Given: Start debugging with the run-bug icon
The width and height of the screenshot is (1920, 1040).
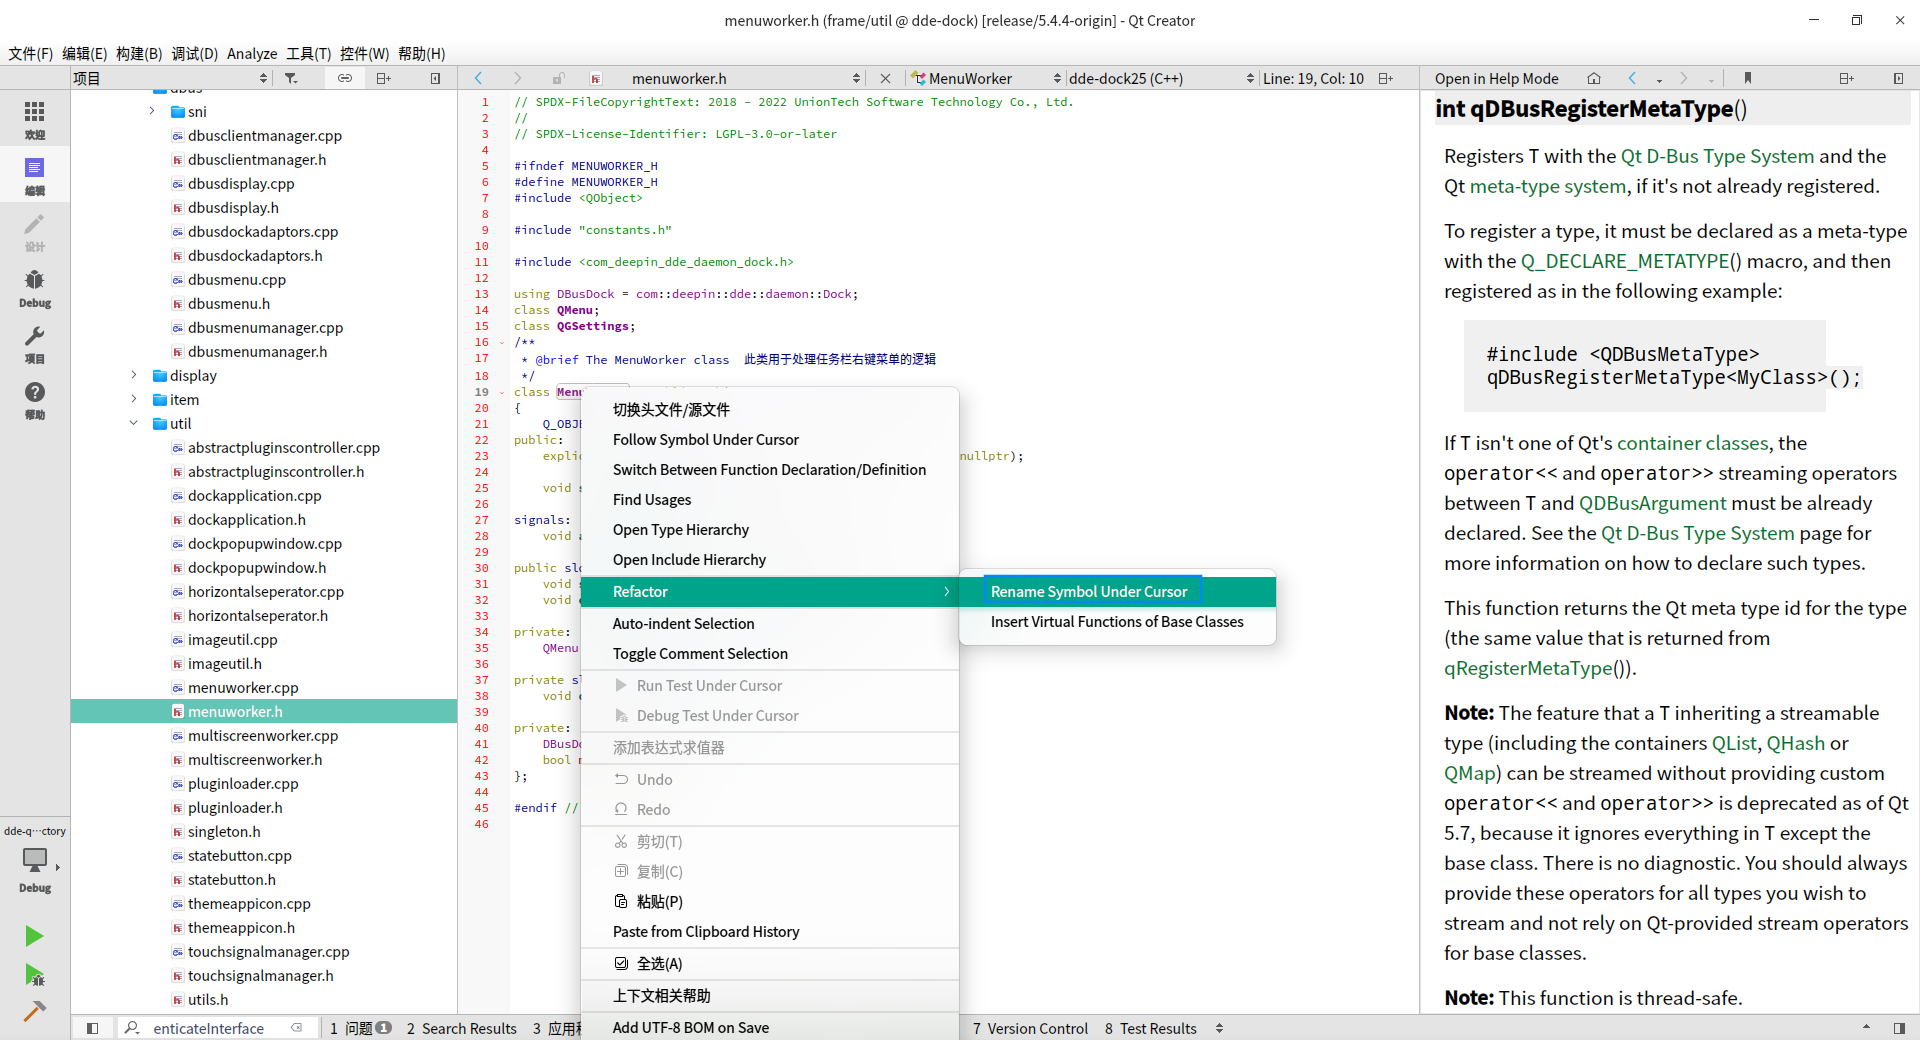Looking at the screenshot, I should pos(34,975).
